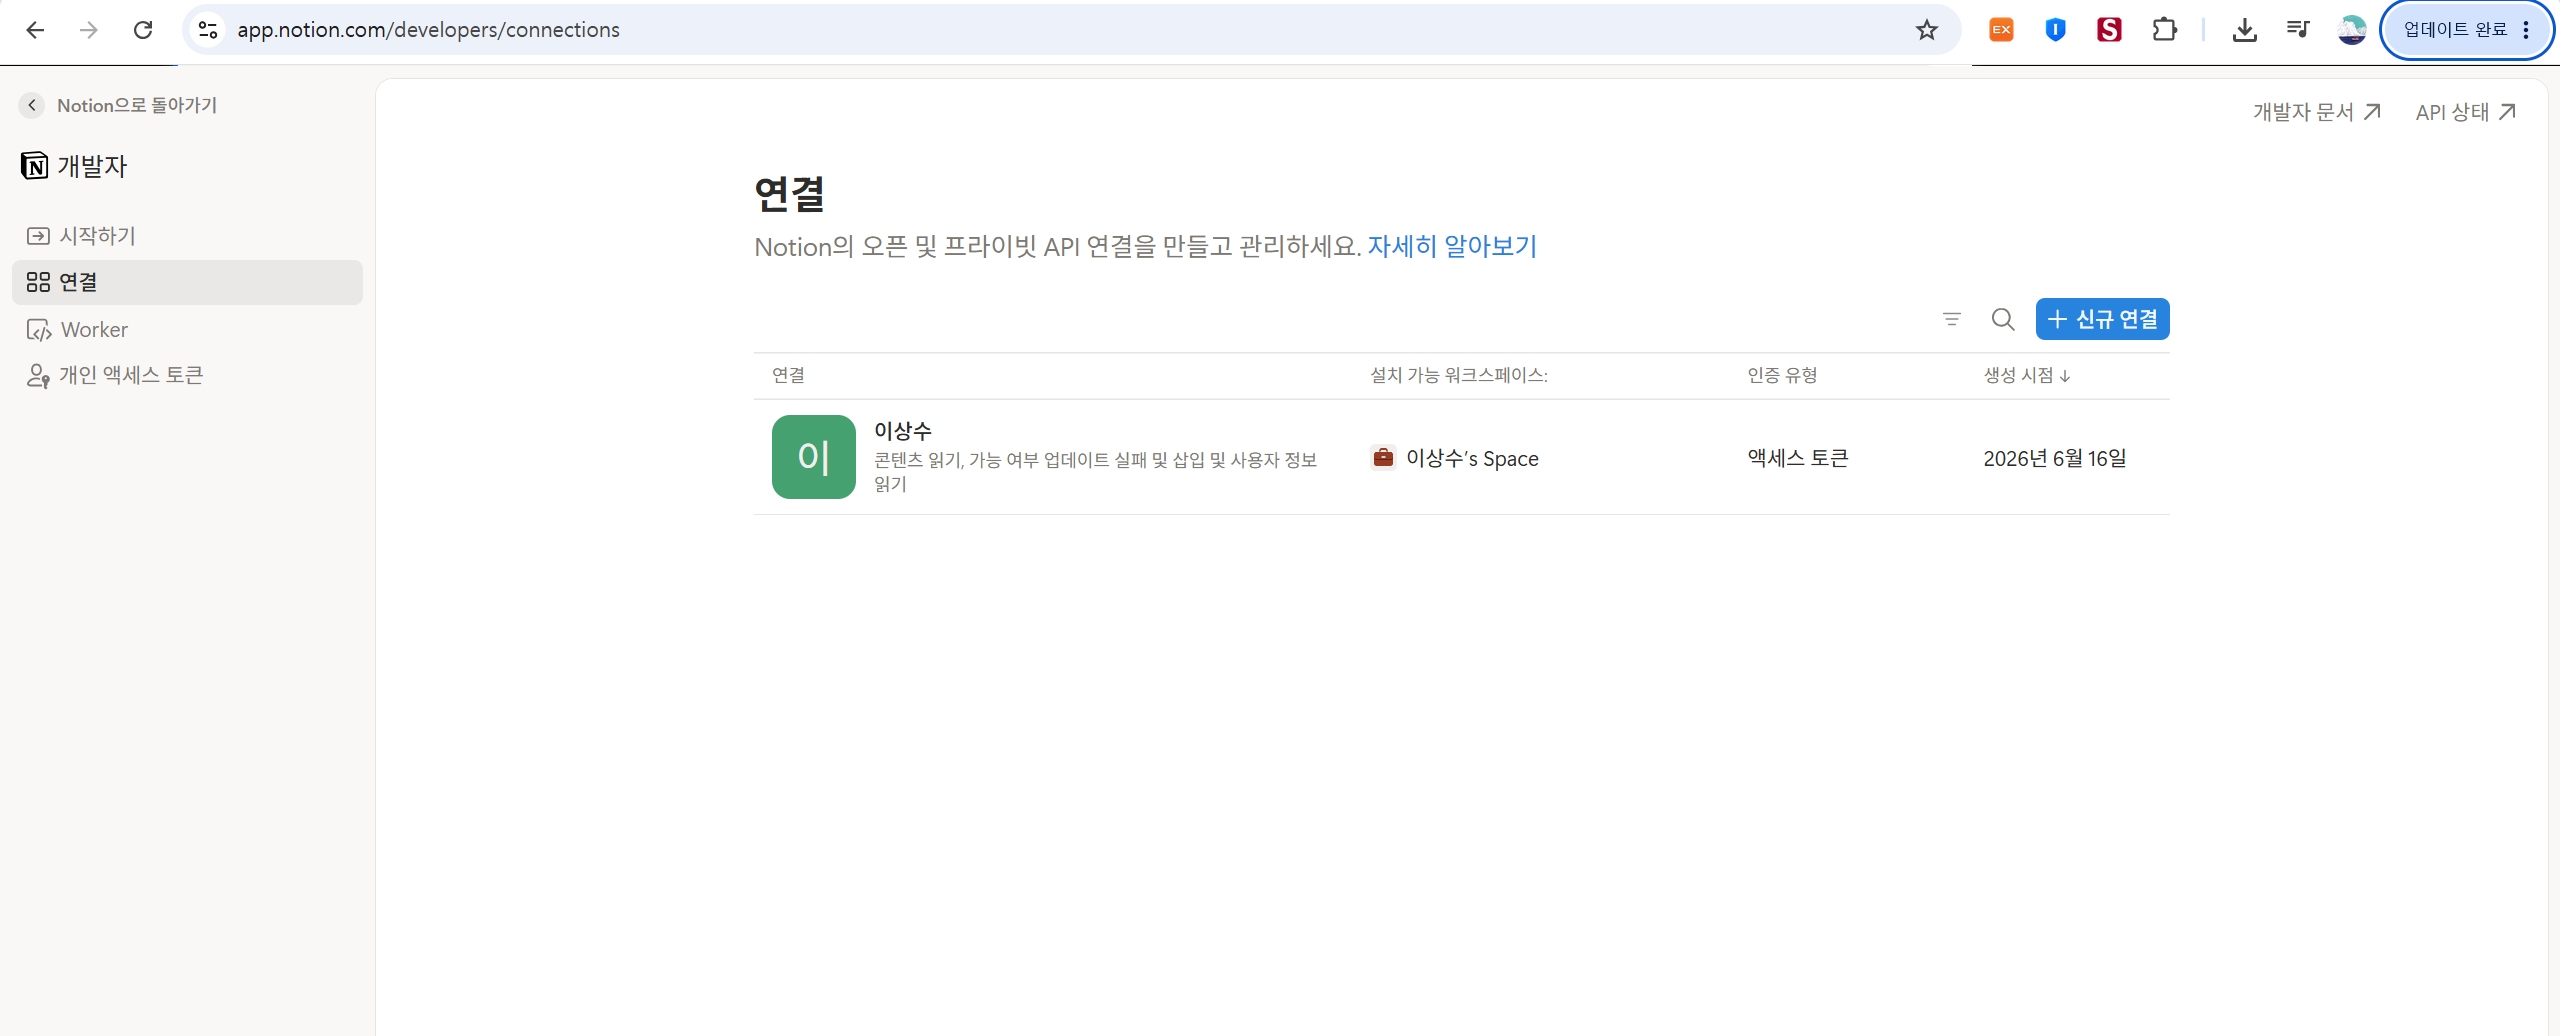Click the browser forward arrow

(89, 30)
